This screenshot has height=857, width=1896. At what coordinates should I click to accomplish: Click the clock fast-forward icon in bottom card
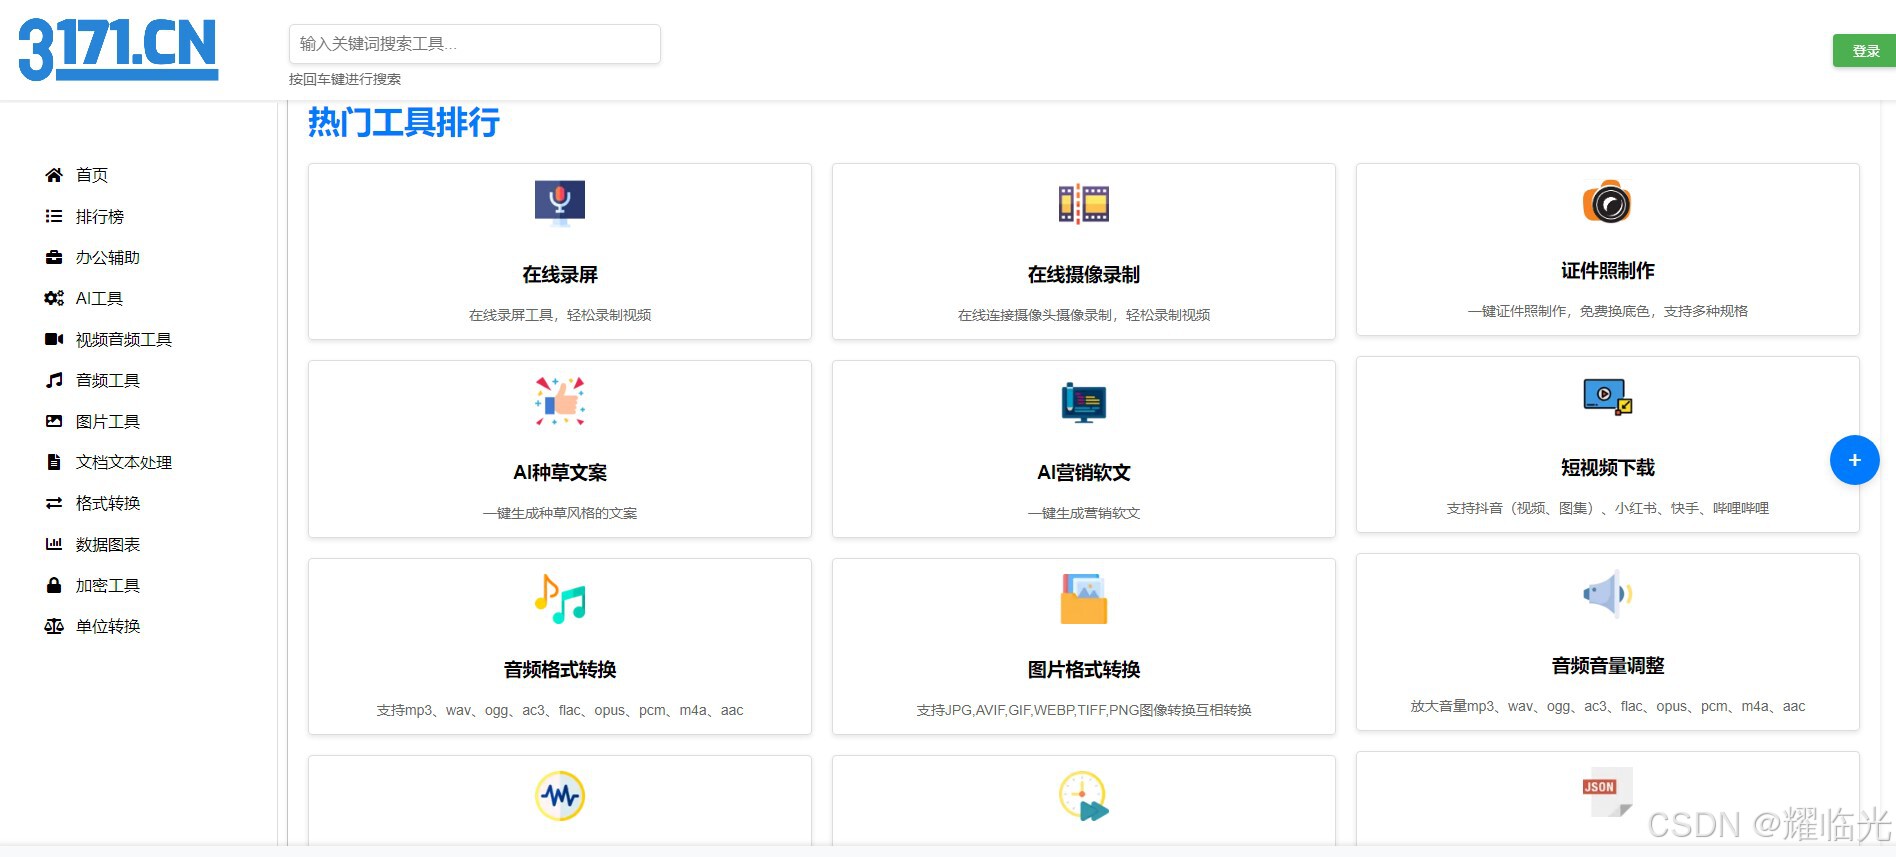pos(1084,796)
